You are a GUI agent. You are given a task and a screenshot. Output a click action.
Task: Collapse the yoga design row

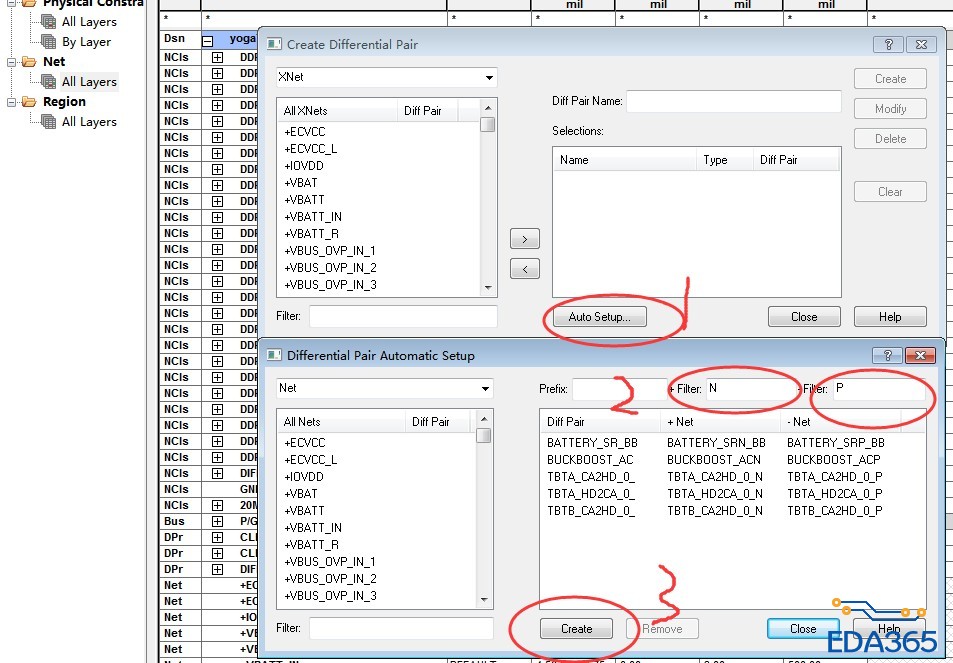(208, 41)
